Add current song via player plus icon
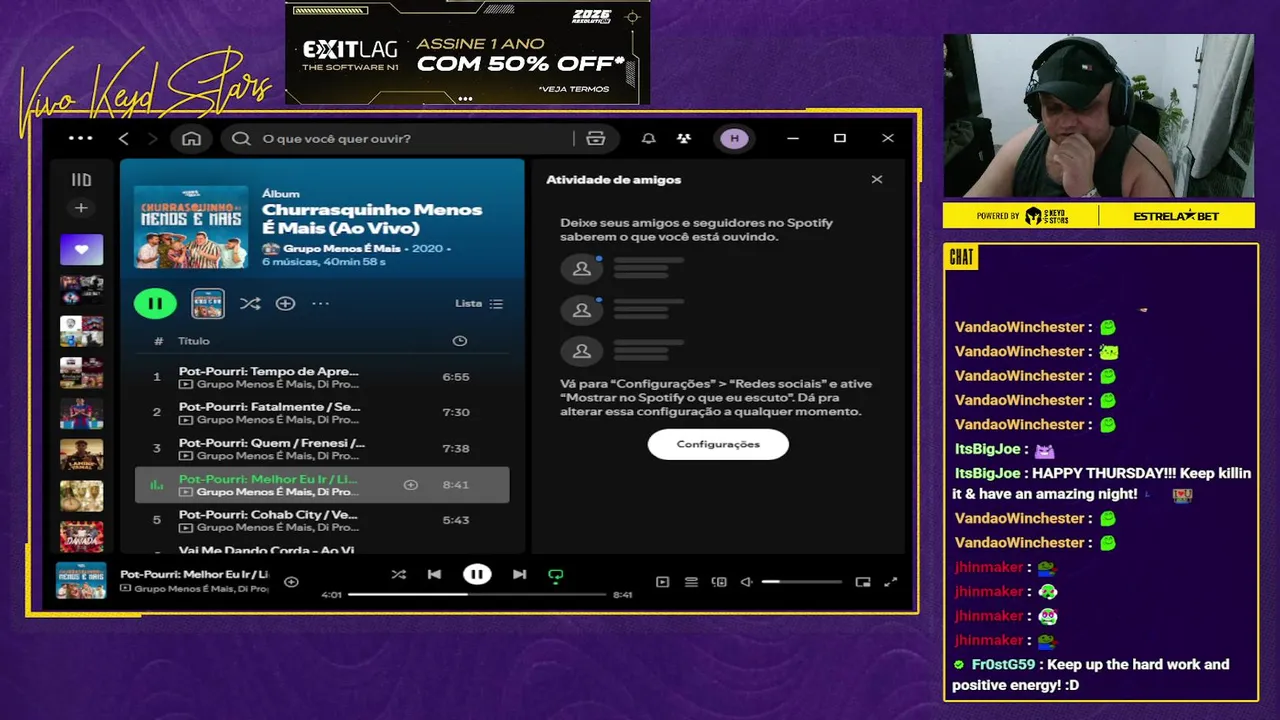The image size is (1280, 720). (291, 582)
